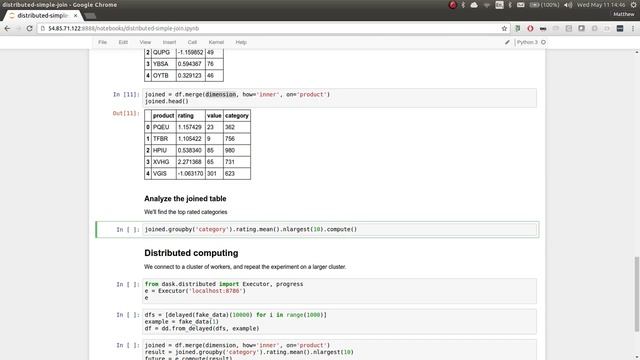Click the category value 980
640x360 pixels.
point(237,151)
